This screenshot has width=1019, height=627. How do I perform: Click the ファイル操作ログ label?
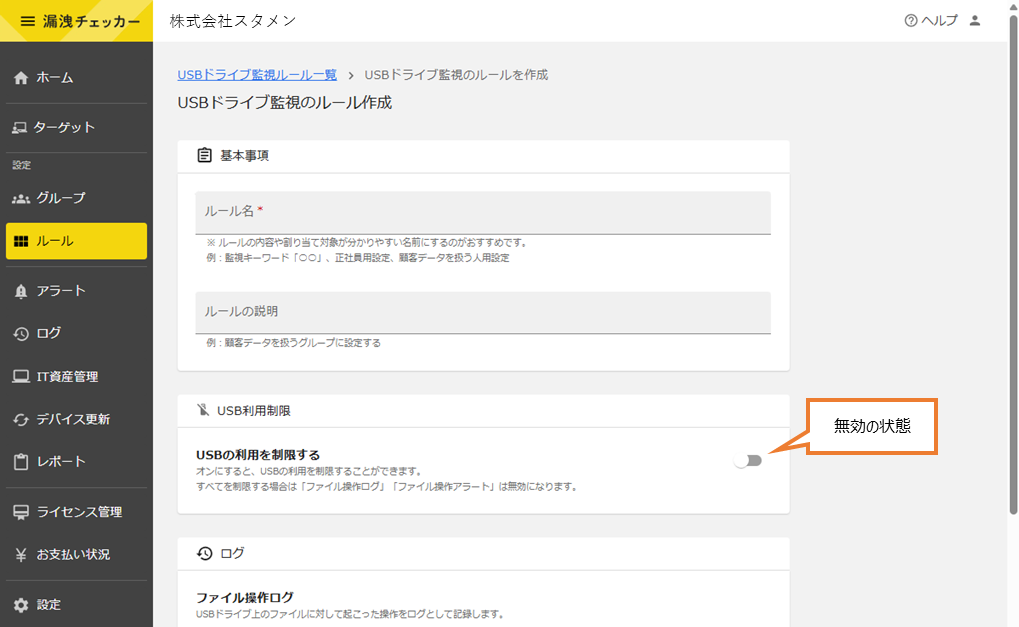click(x=245, y=597)
